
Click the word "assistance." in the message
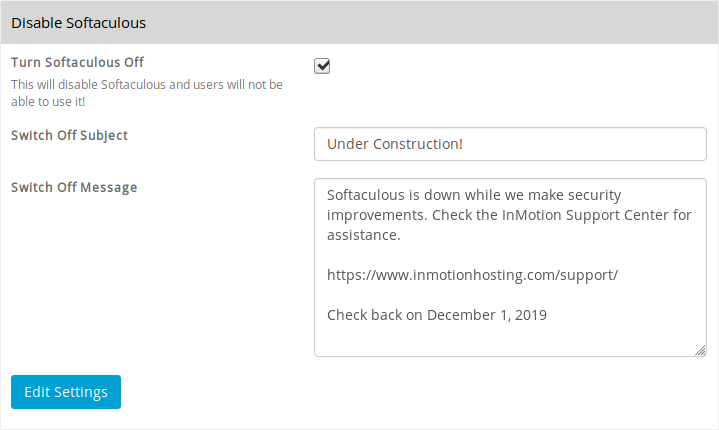click(363, 235)
